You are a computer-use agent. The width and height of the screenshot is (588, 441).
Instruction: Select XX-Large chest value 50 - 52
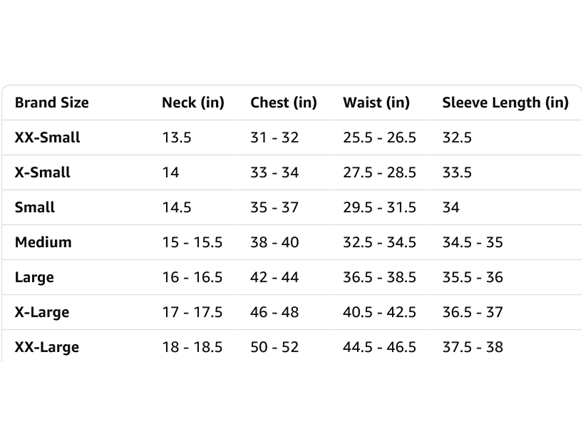click(x=274, y=347)
